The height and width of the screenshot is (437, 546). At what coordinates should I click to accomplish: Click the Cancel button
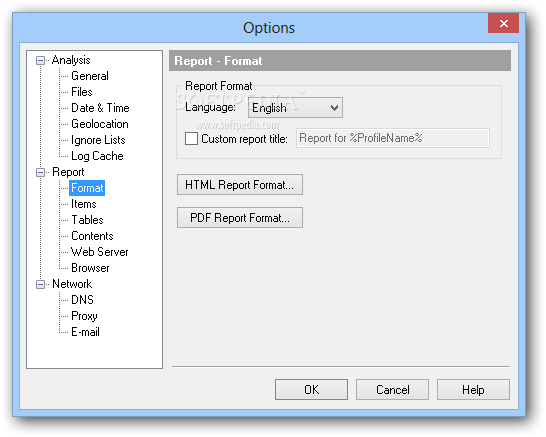tap(392, 390)
